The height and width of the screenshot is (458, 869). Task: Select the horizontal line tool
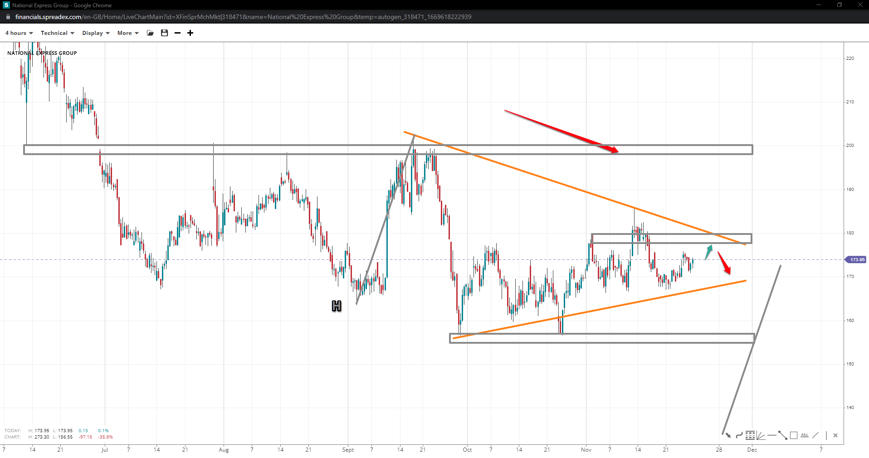tap(772, 435)
